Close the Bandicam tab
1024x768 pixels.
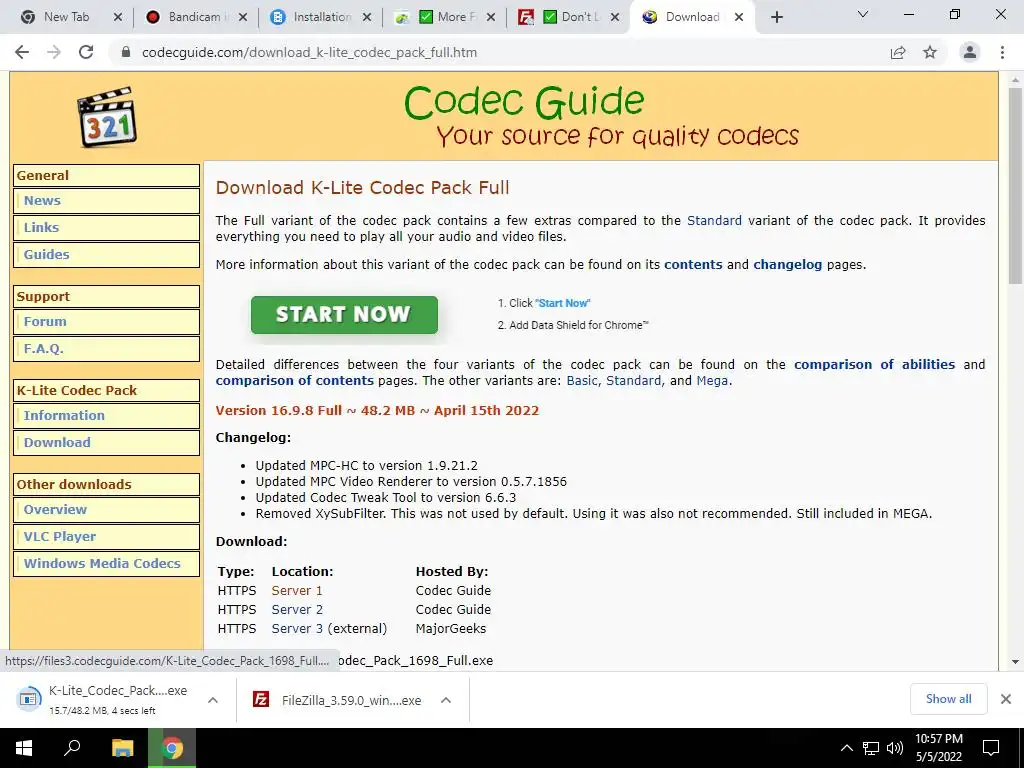[243, 17]
